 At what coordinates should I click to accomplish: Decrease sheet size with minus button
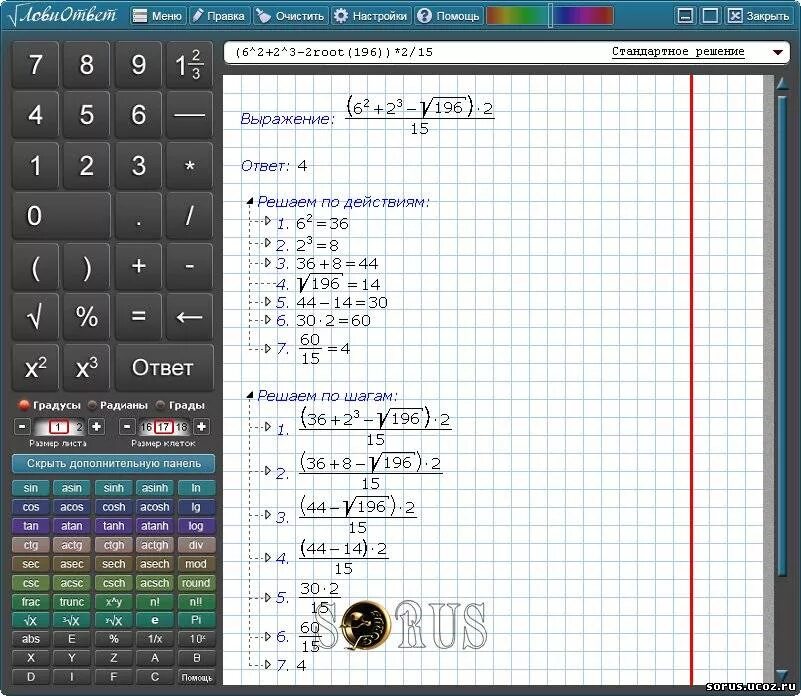(21, 426)
